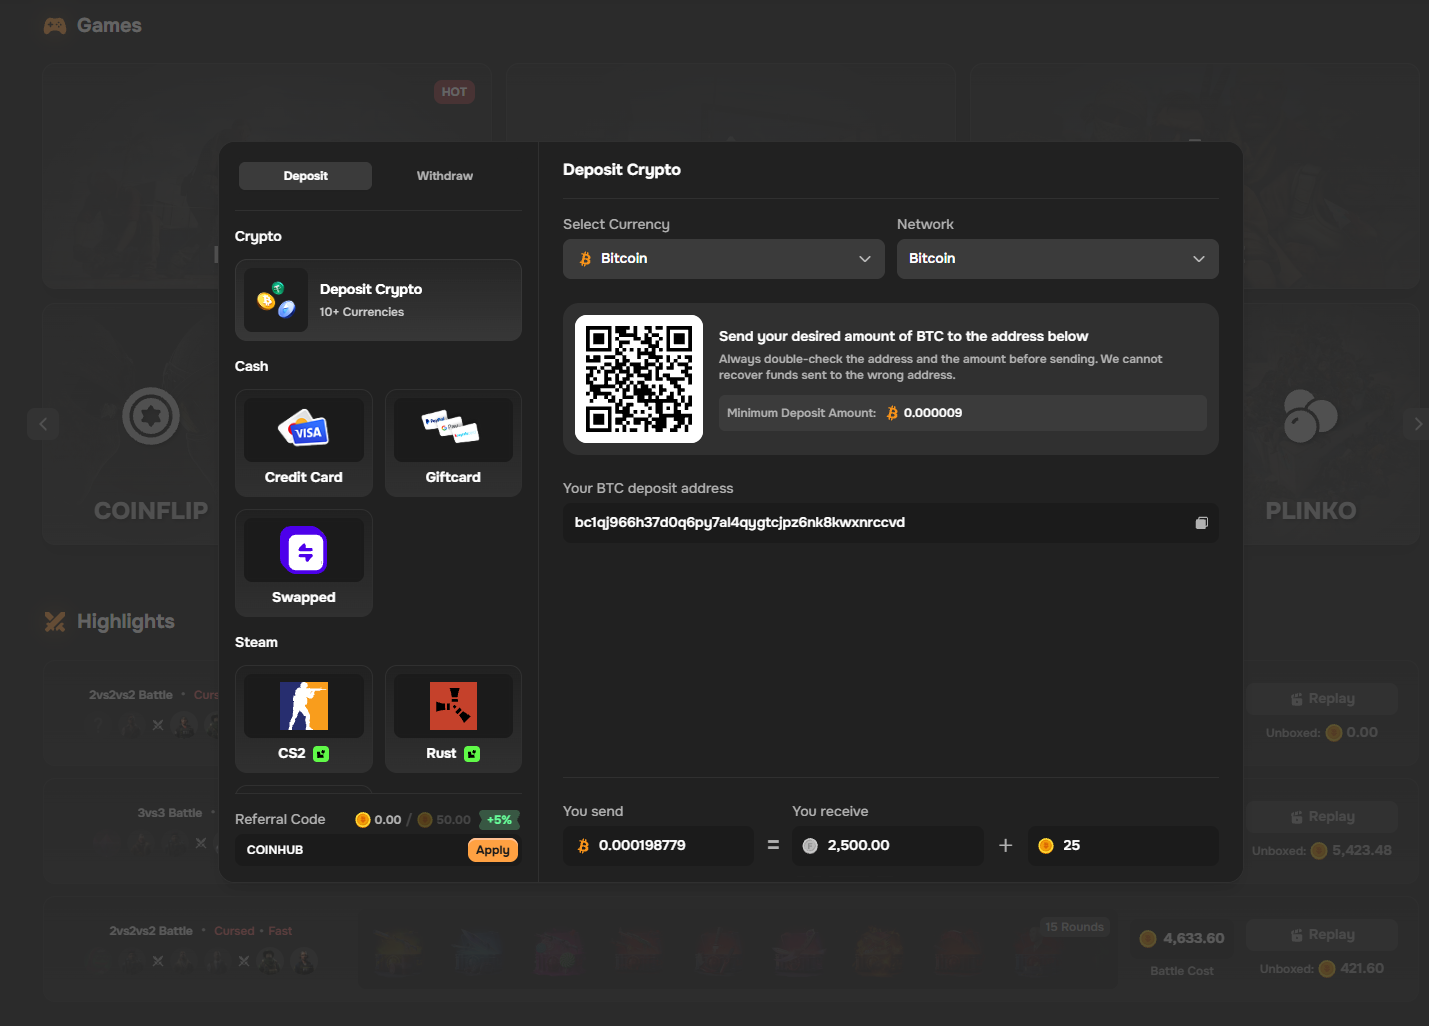Click the referral code input field

pos(350,850)
